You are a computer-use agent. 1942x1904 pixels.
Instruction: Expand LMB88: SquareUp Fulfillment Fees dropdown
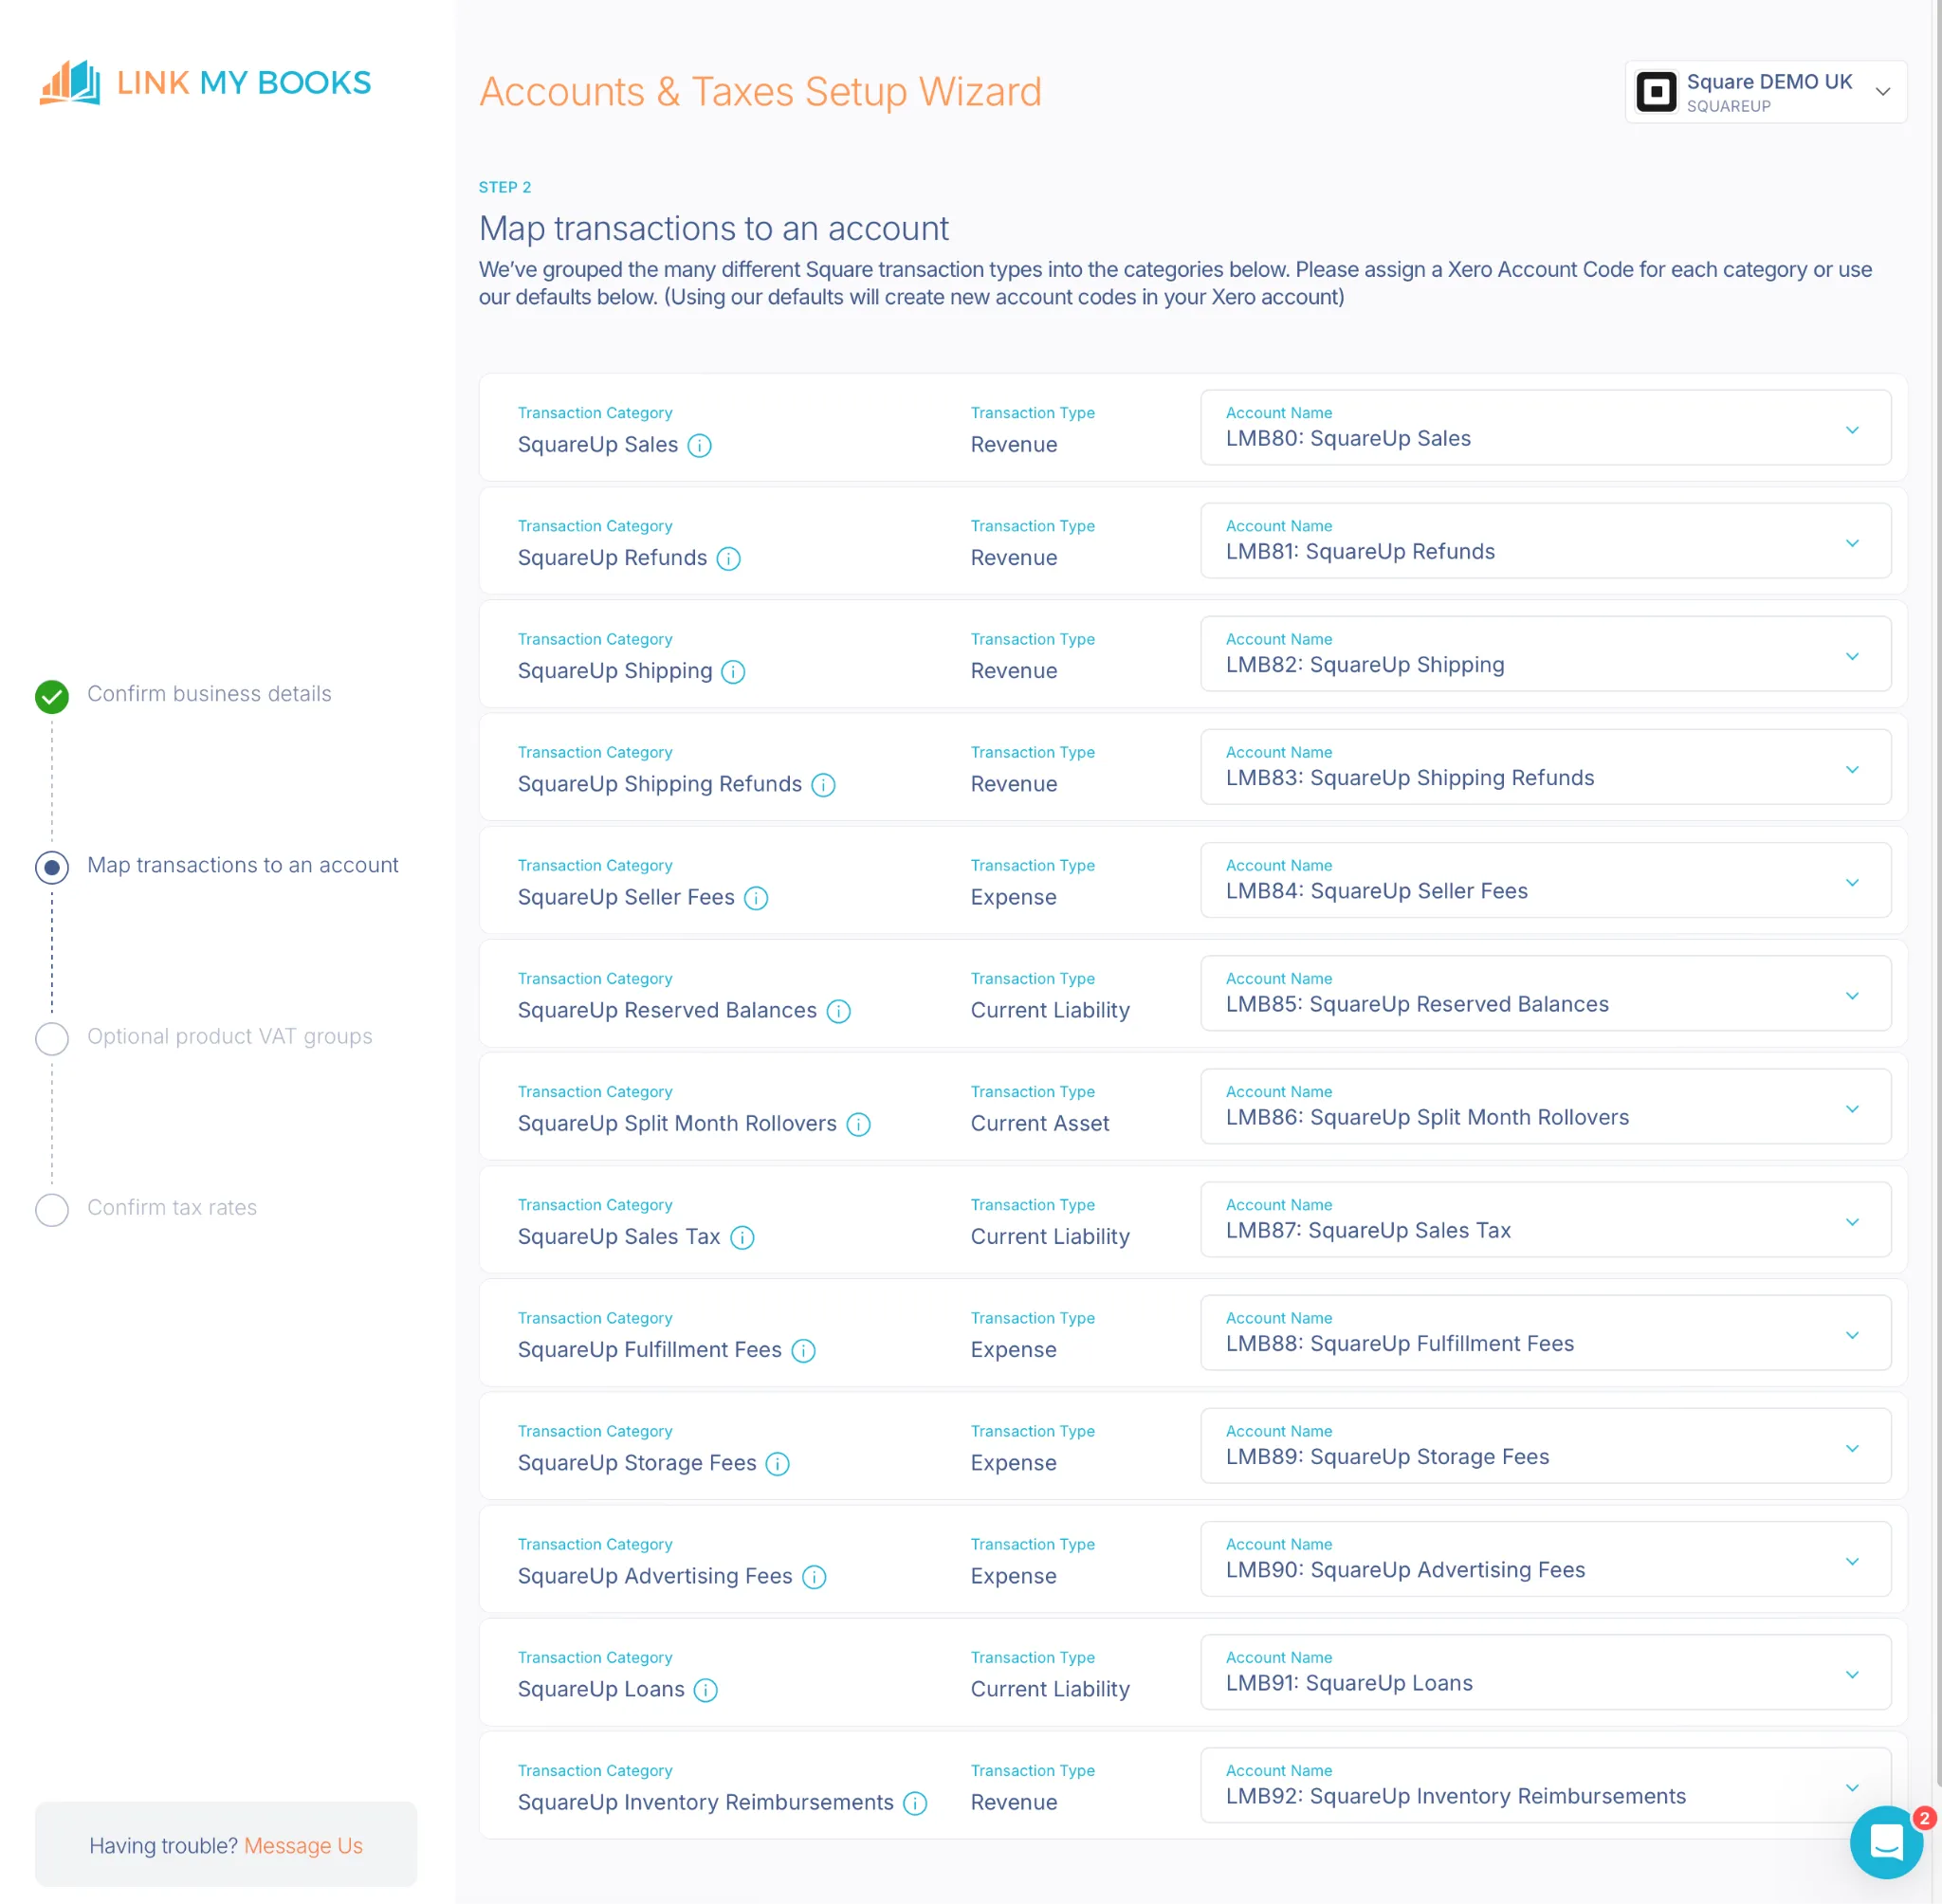point(1545,1331)
